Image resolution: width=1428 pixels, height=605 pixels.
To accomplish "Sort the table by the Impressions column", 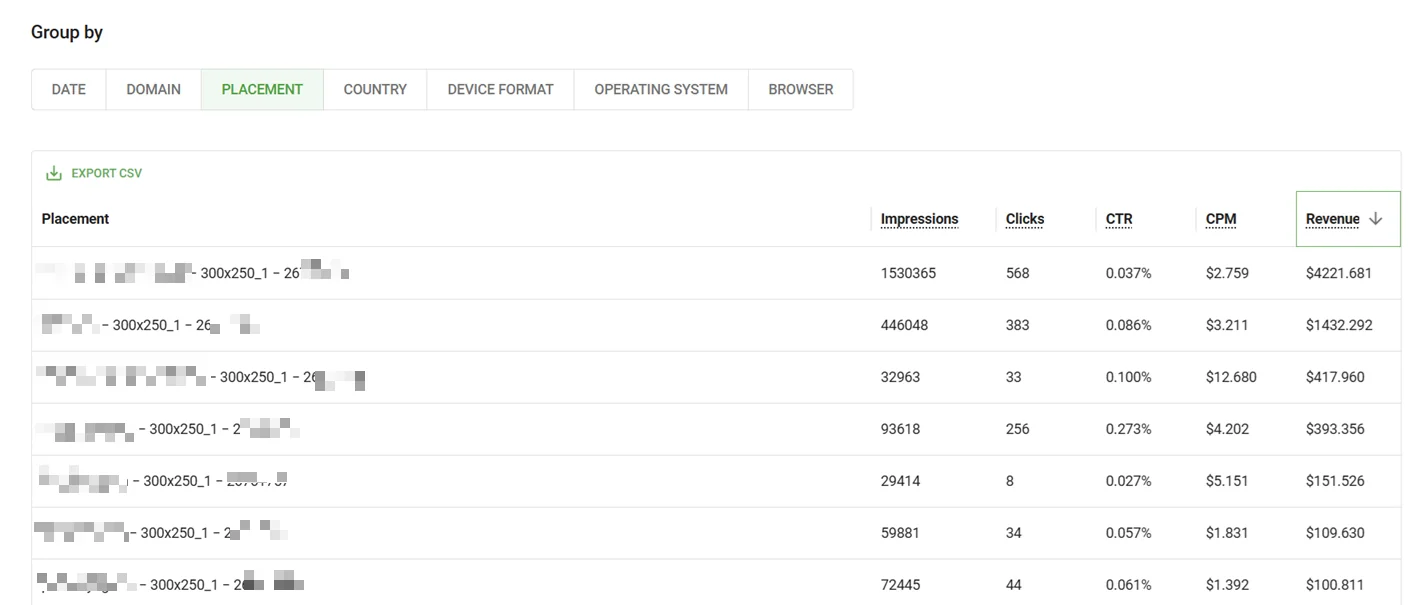I will 919,219.
